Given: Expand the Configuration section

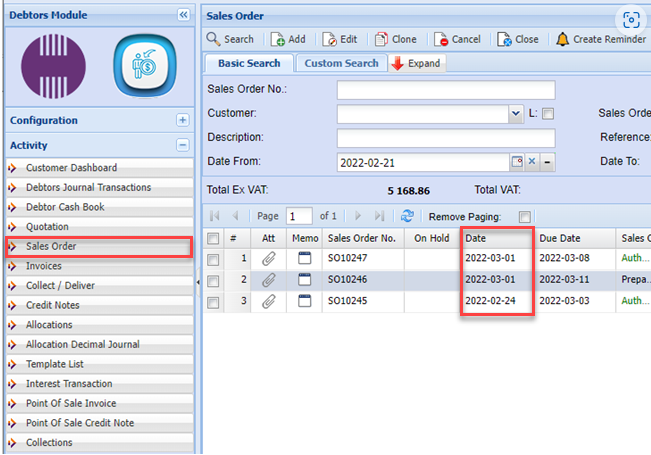Looking at the screenshot, I should click(182, 120).
